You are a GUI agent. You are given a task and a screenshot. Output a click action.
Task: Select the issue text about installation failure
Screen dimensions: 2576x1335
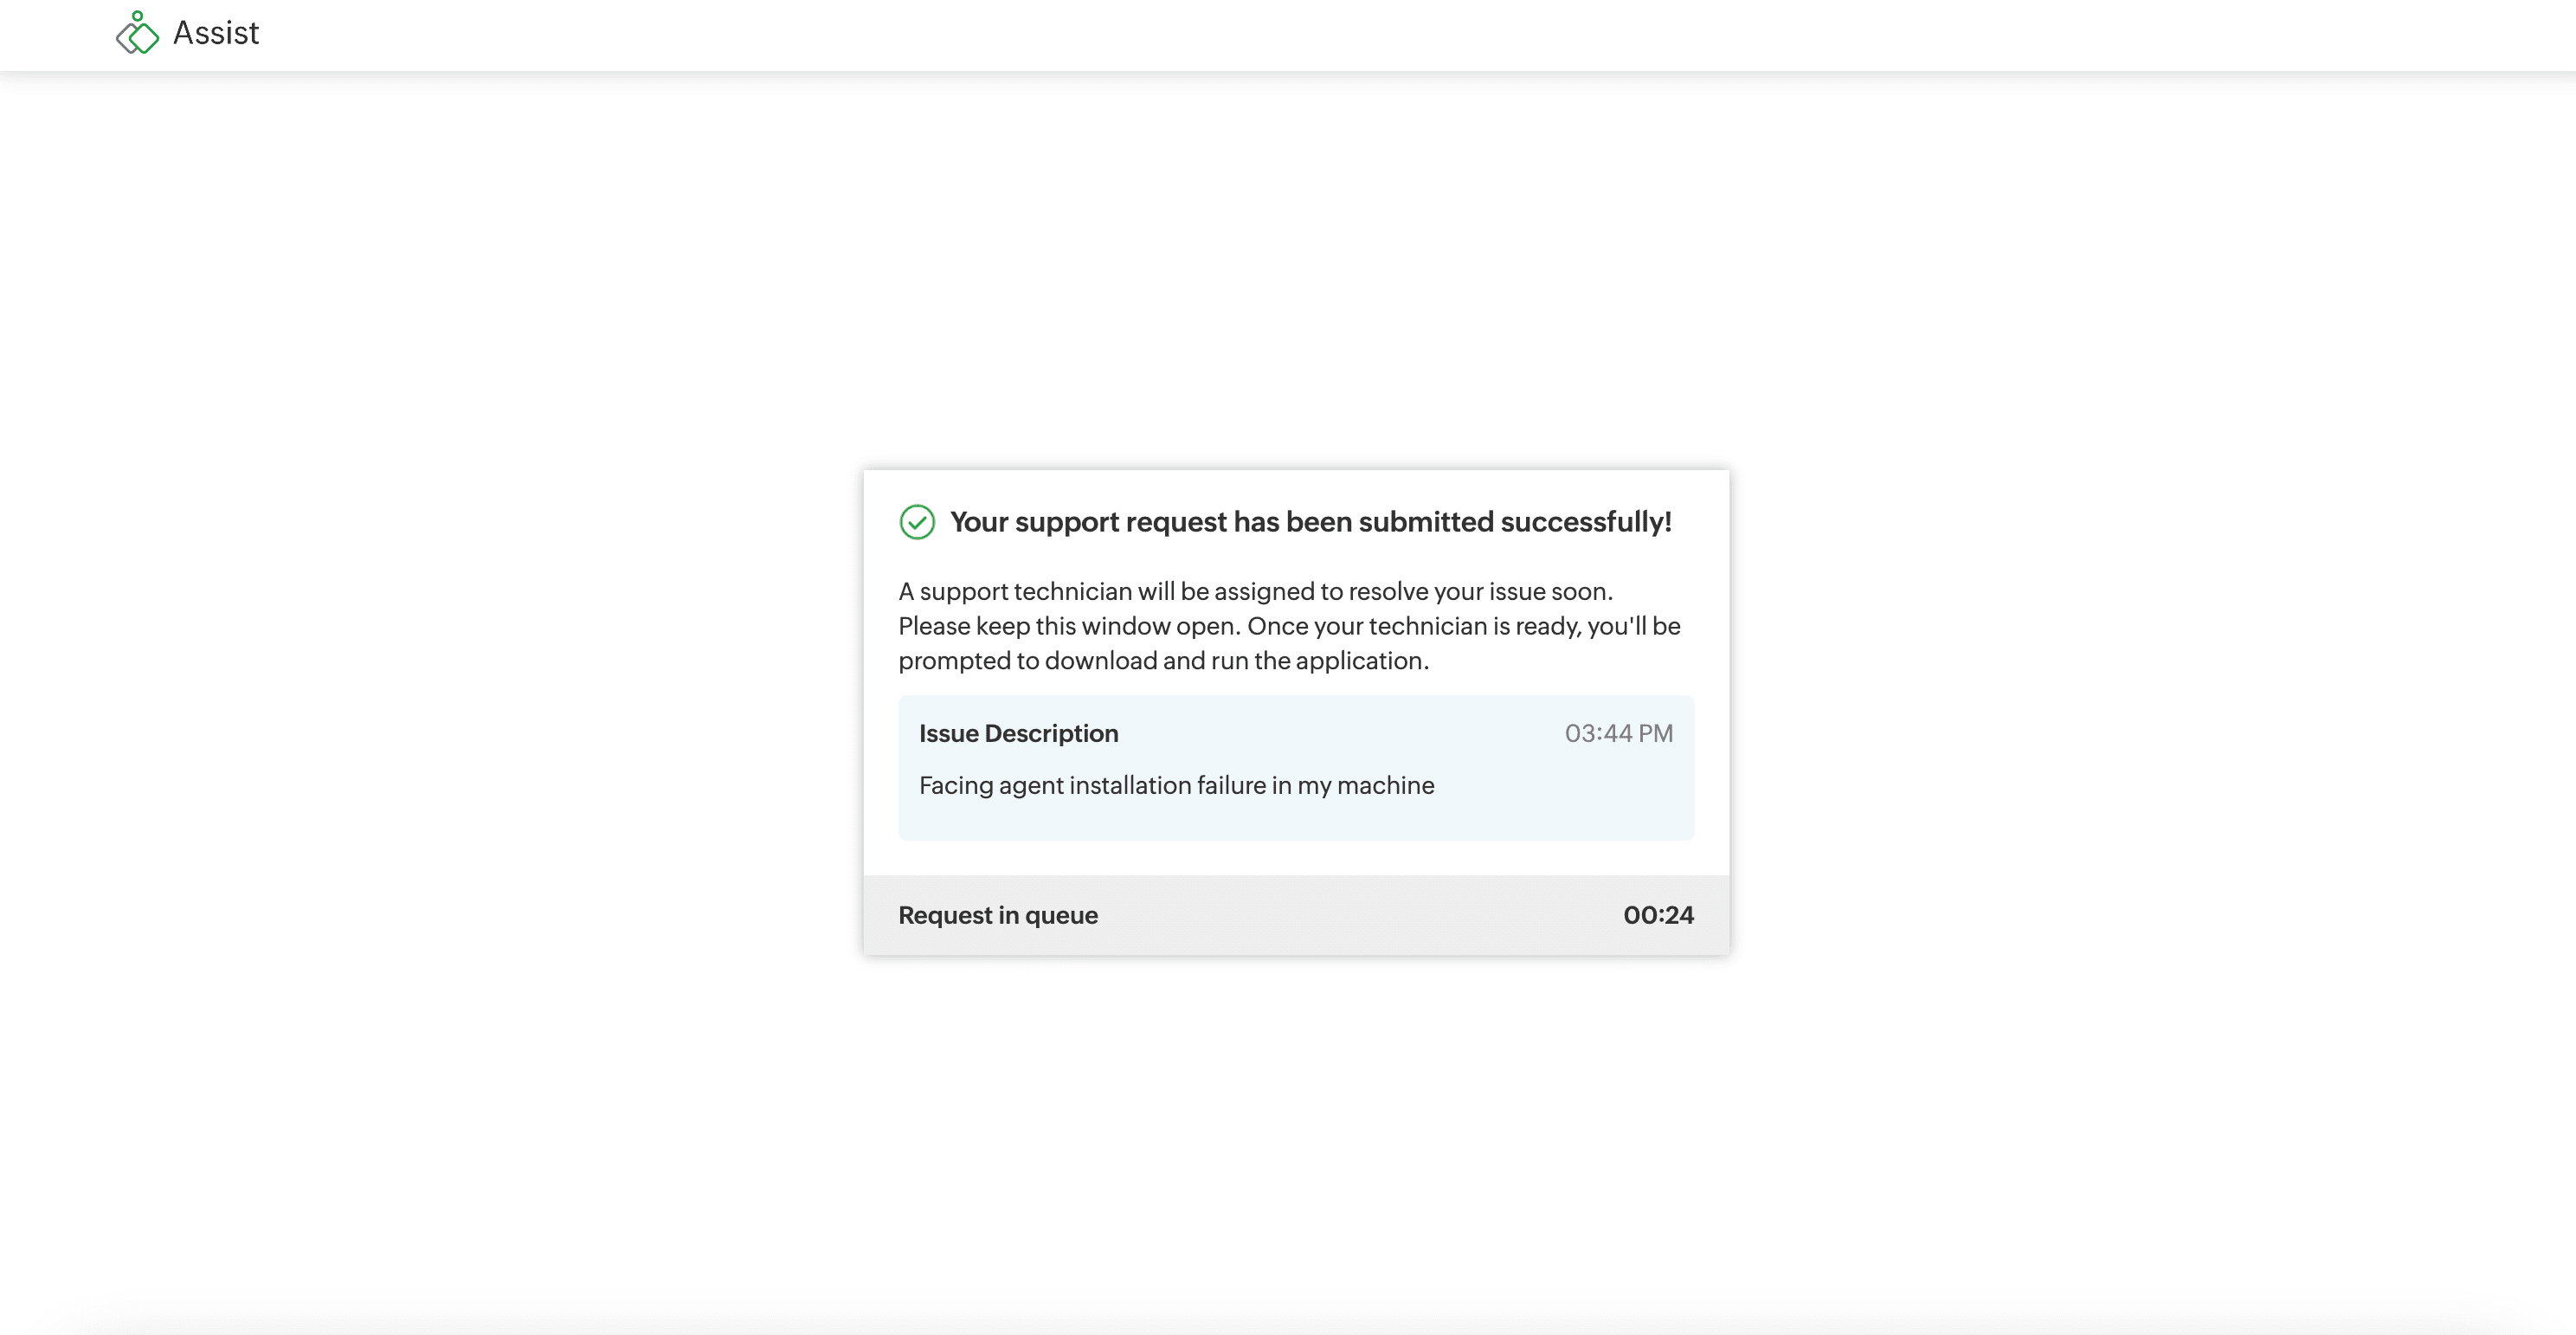[x=1176, y=786]
